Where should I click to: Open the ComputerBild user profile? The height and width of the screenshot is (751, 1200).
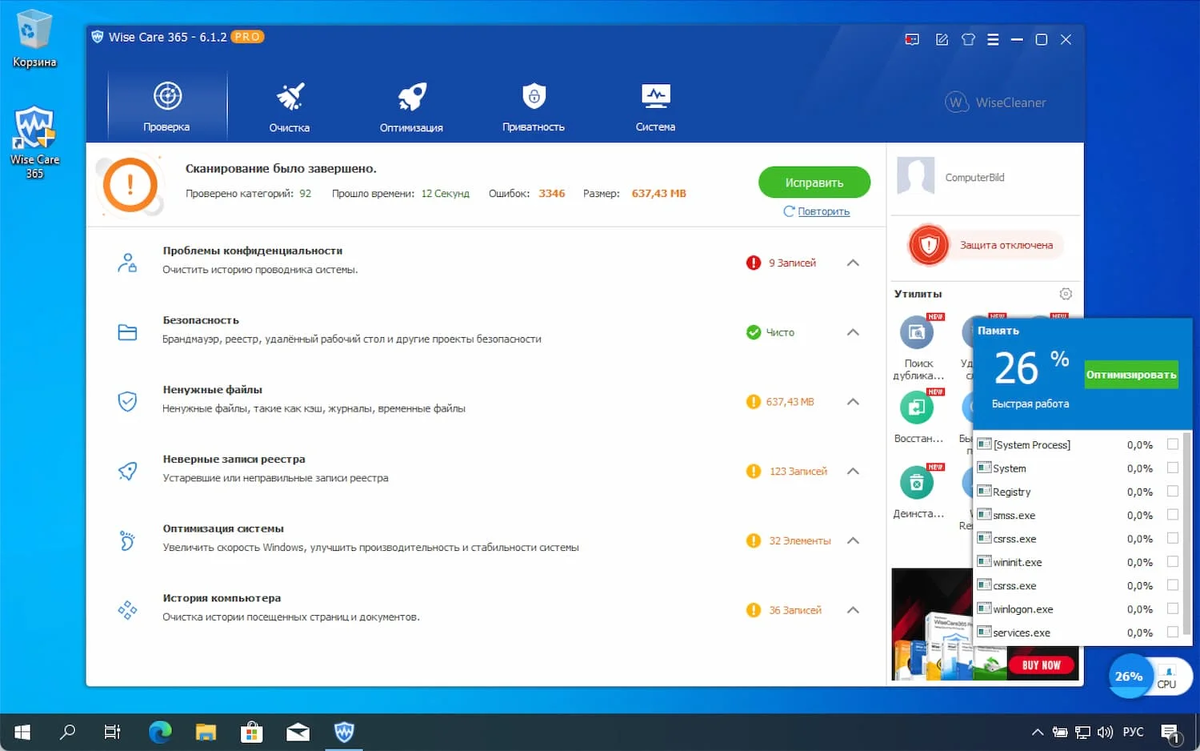pyautogui.click(x=952, y=177)
